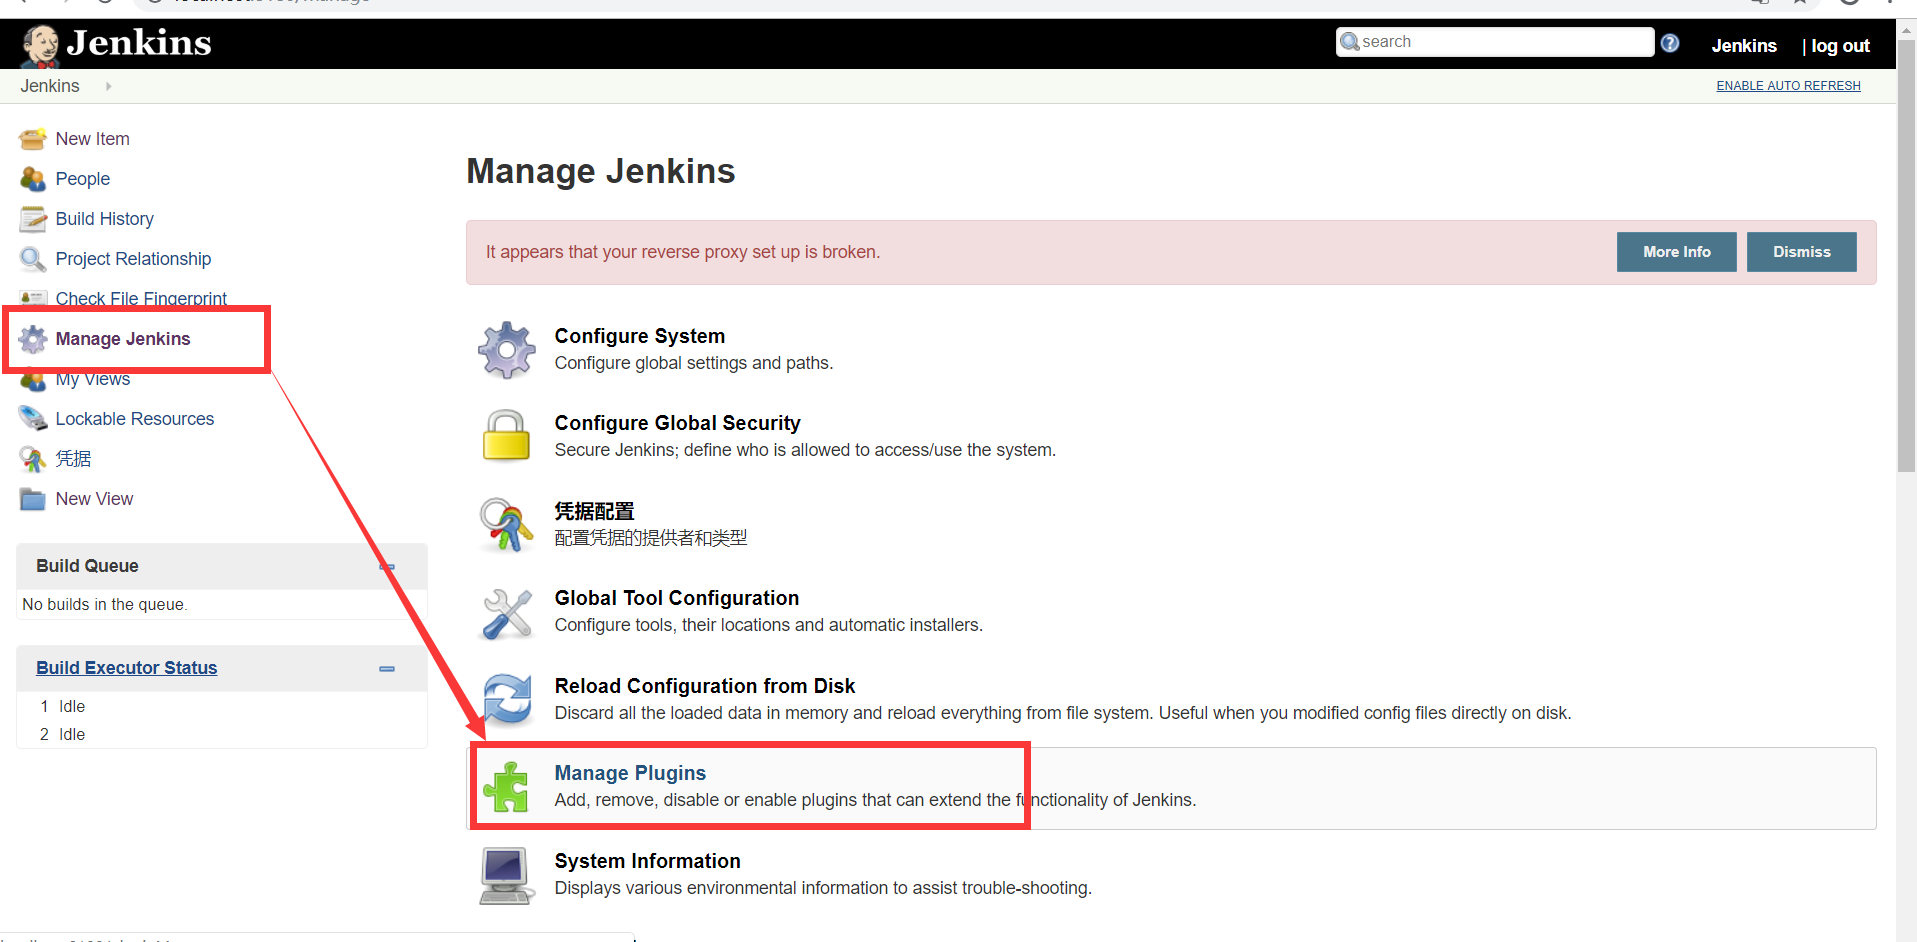Click the Reload Configuration refresh arrows icon

(x=507, y=699)
